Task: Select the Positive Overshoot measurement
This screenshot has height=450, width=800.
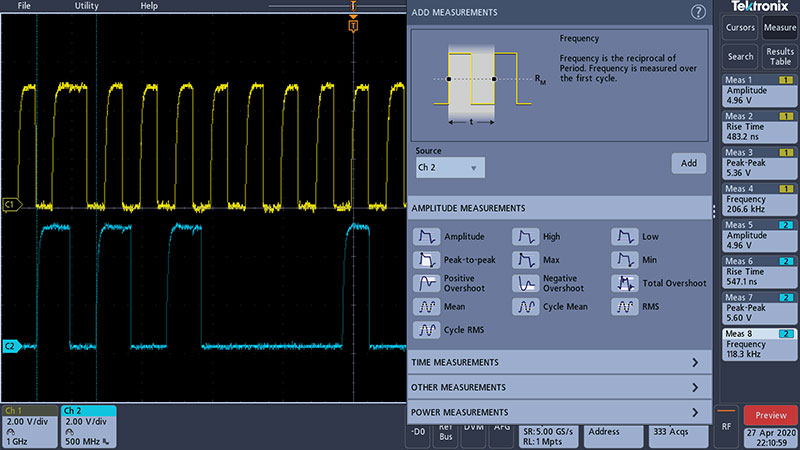Action: click(x=427, y=283)
